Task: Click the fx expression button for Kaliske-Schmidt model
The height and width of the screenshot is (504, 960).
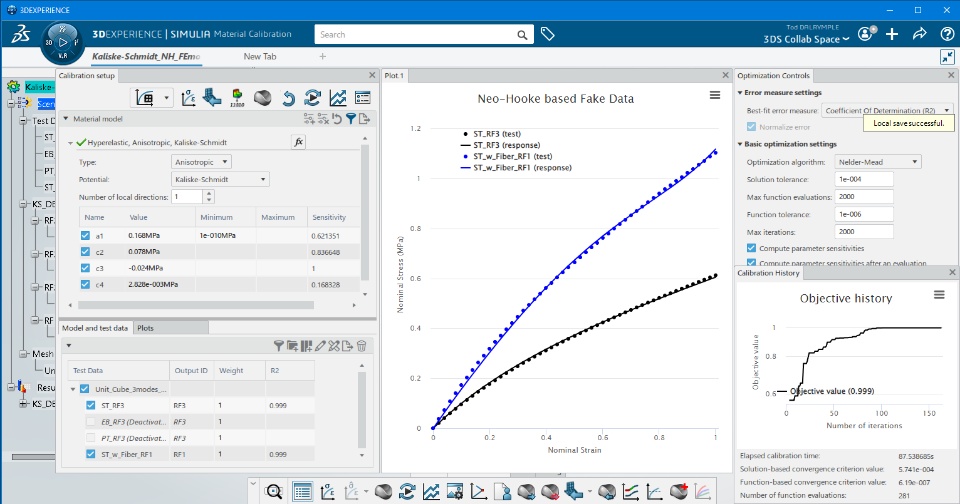Action: tap(298, 142)
